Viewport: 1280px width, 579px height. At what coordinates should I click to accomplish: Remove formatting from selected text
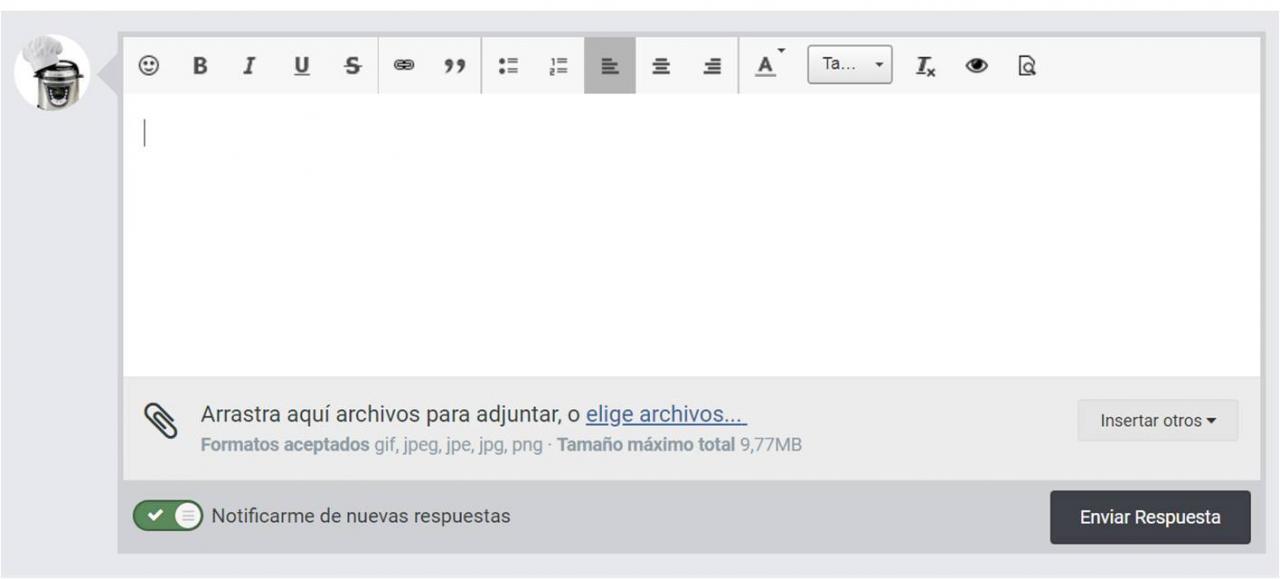tap(926, 66)
